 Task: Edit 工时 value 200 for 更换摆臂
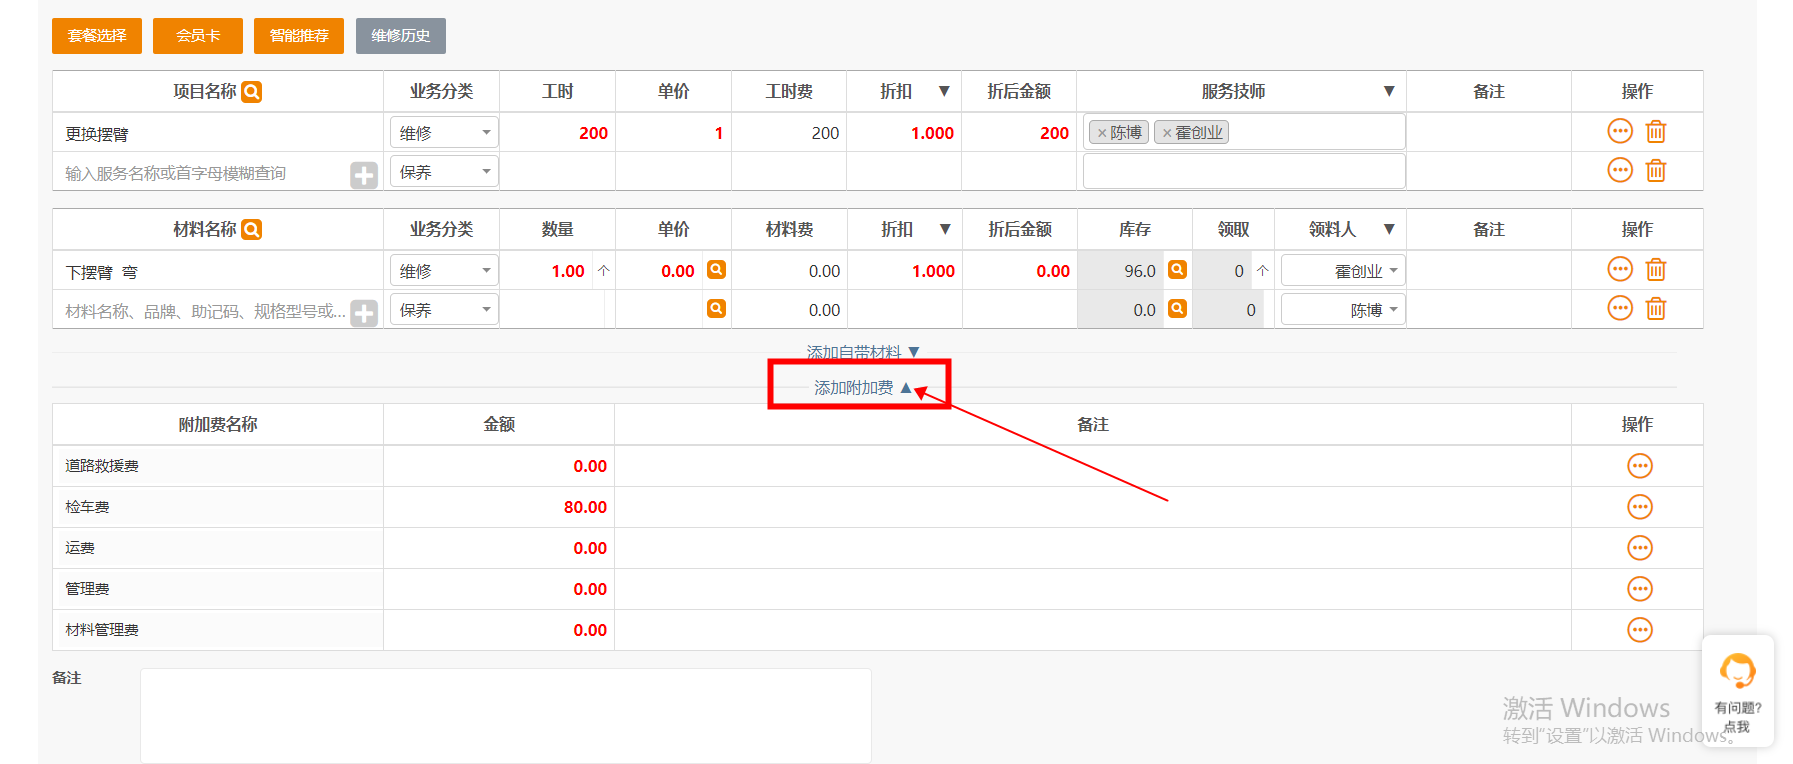(x=558, y=133)
